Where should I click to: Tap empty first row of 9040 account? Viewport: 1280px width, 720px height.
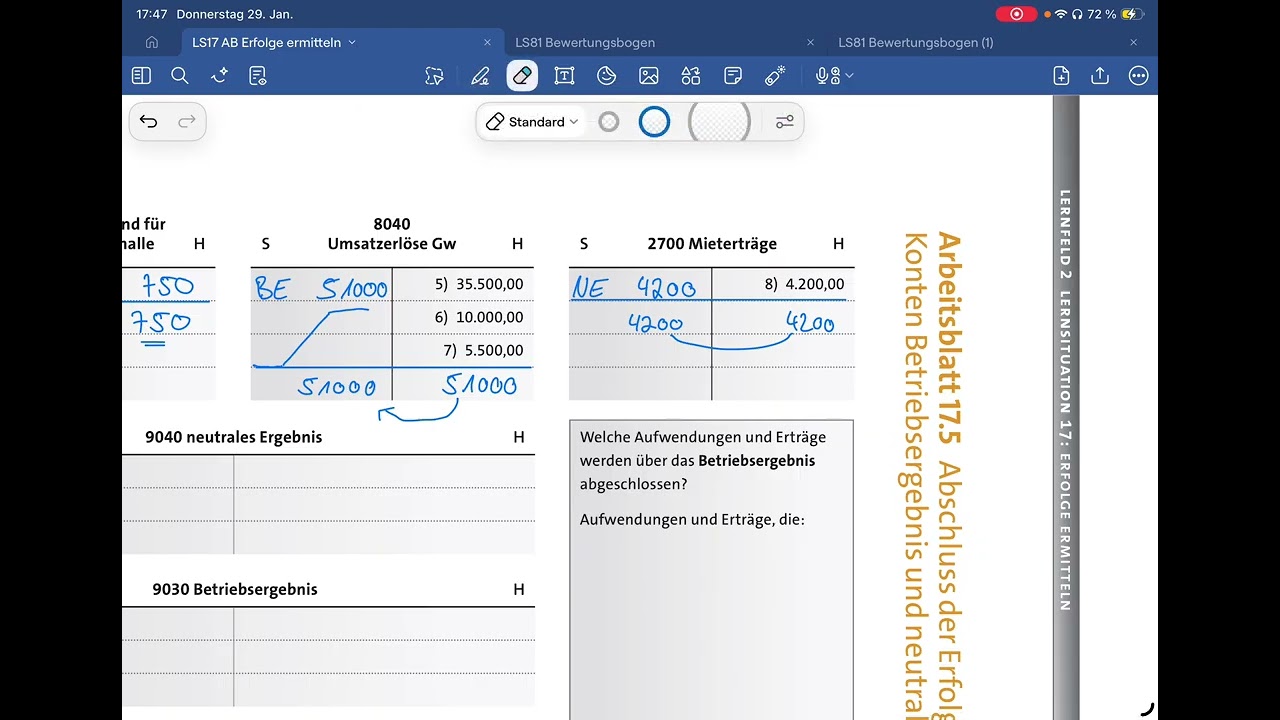pos(328,472)
